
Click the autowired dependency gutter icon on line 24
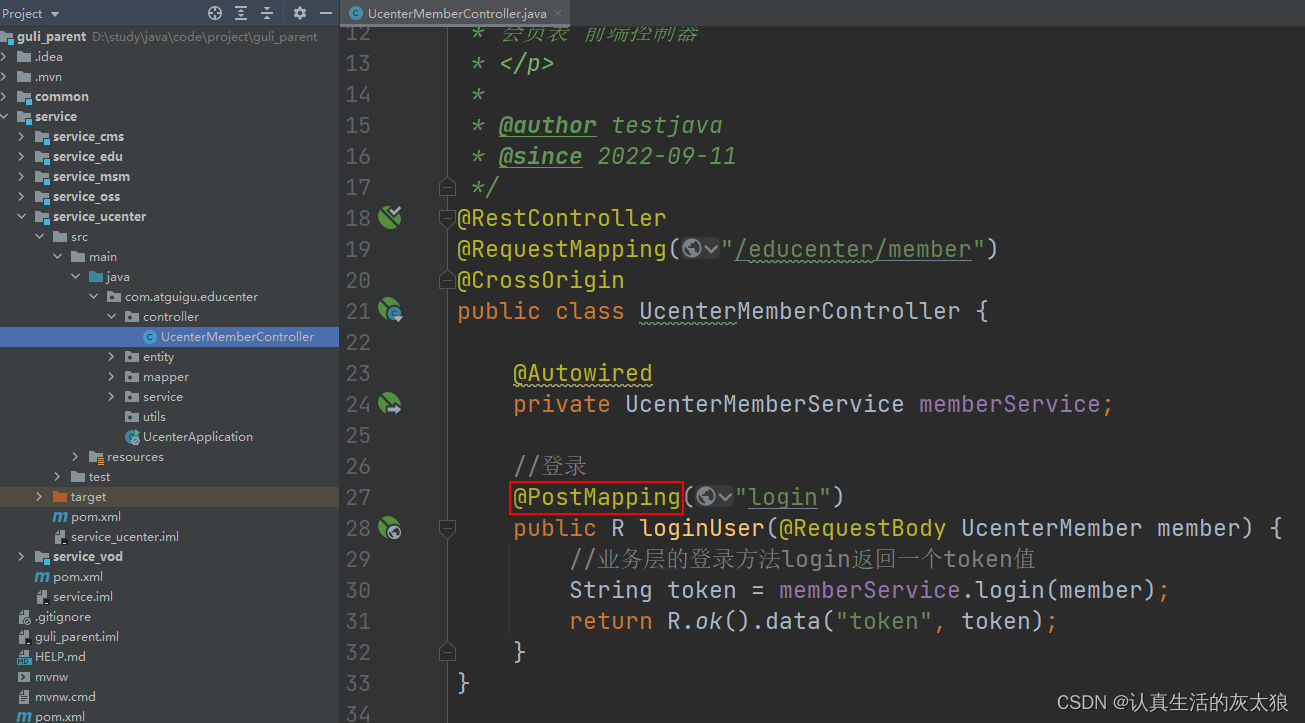click(390, 403)
